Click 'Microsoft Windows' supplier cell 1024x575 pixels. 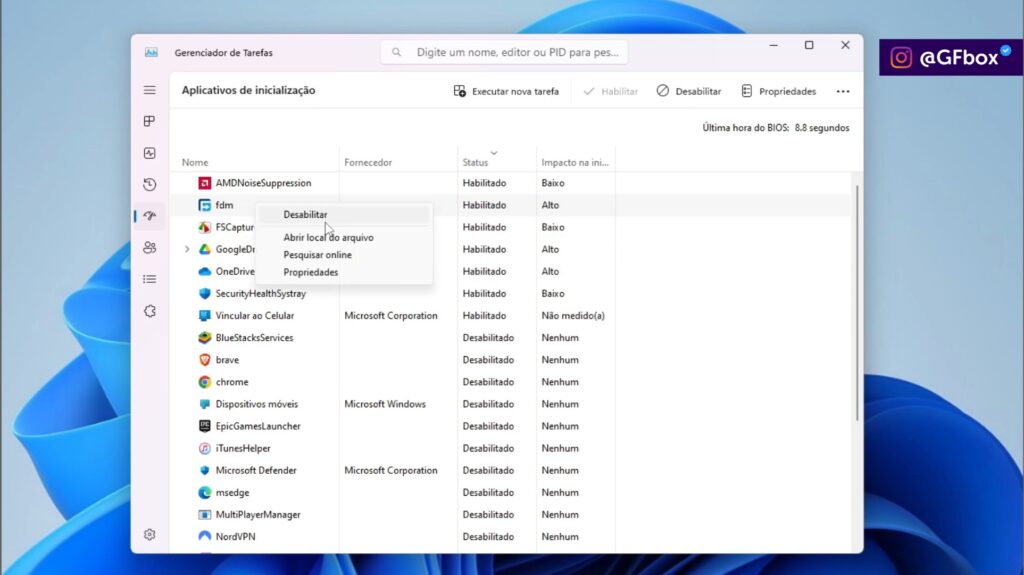click(385, 404)
